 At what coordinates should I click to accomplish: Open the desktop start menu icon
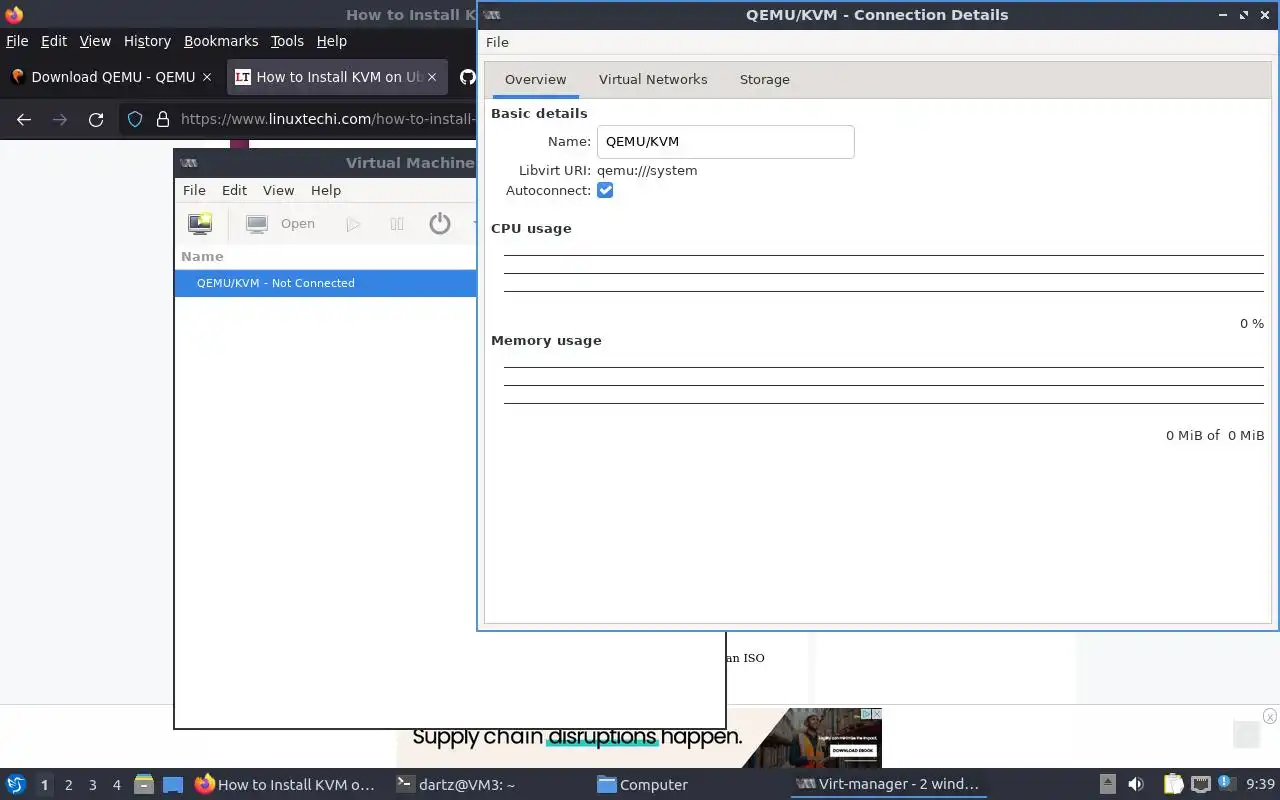coord(15,785)
